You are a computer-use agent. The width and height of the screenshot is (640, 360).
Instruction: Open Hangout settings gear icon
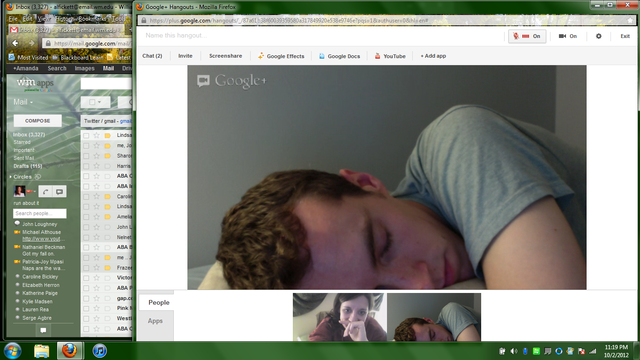(598, 36)
